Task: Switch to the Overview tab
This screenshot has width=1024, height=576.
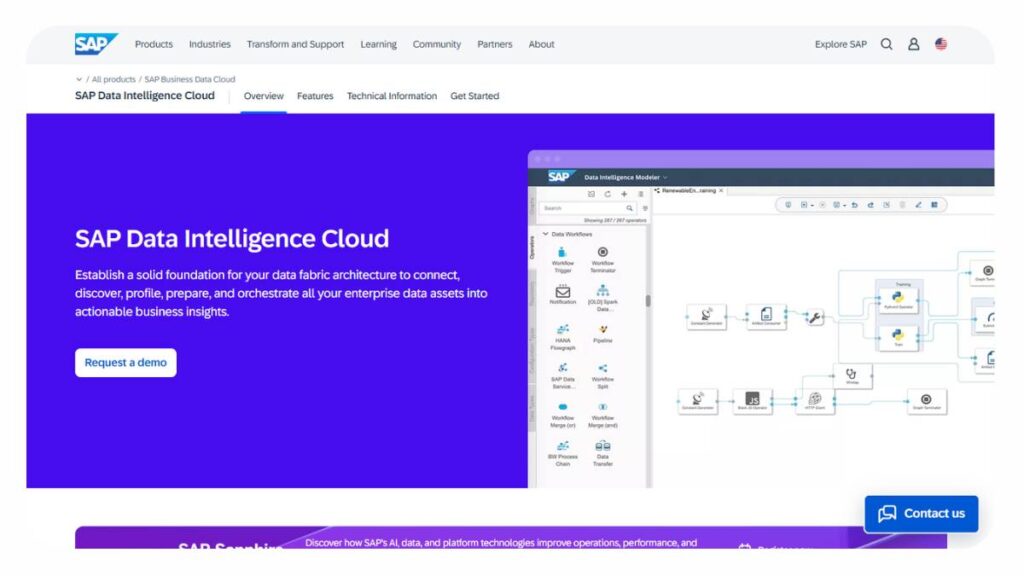Action: [x=263, y=96]
